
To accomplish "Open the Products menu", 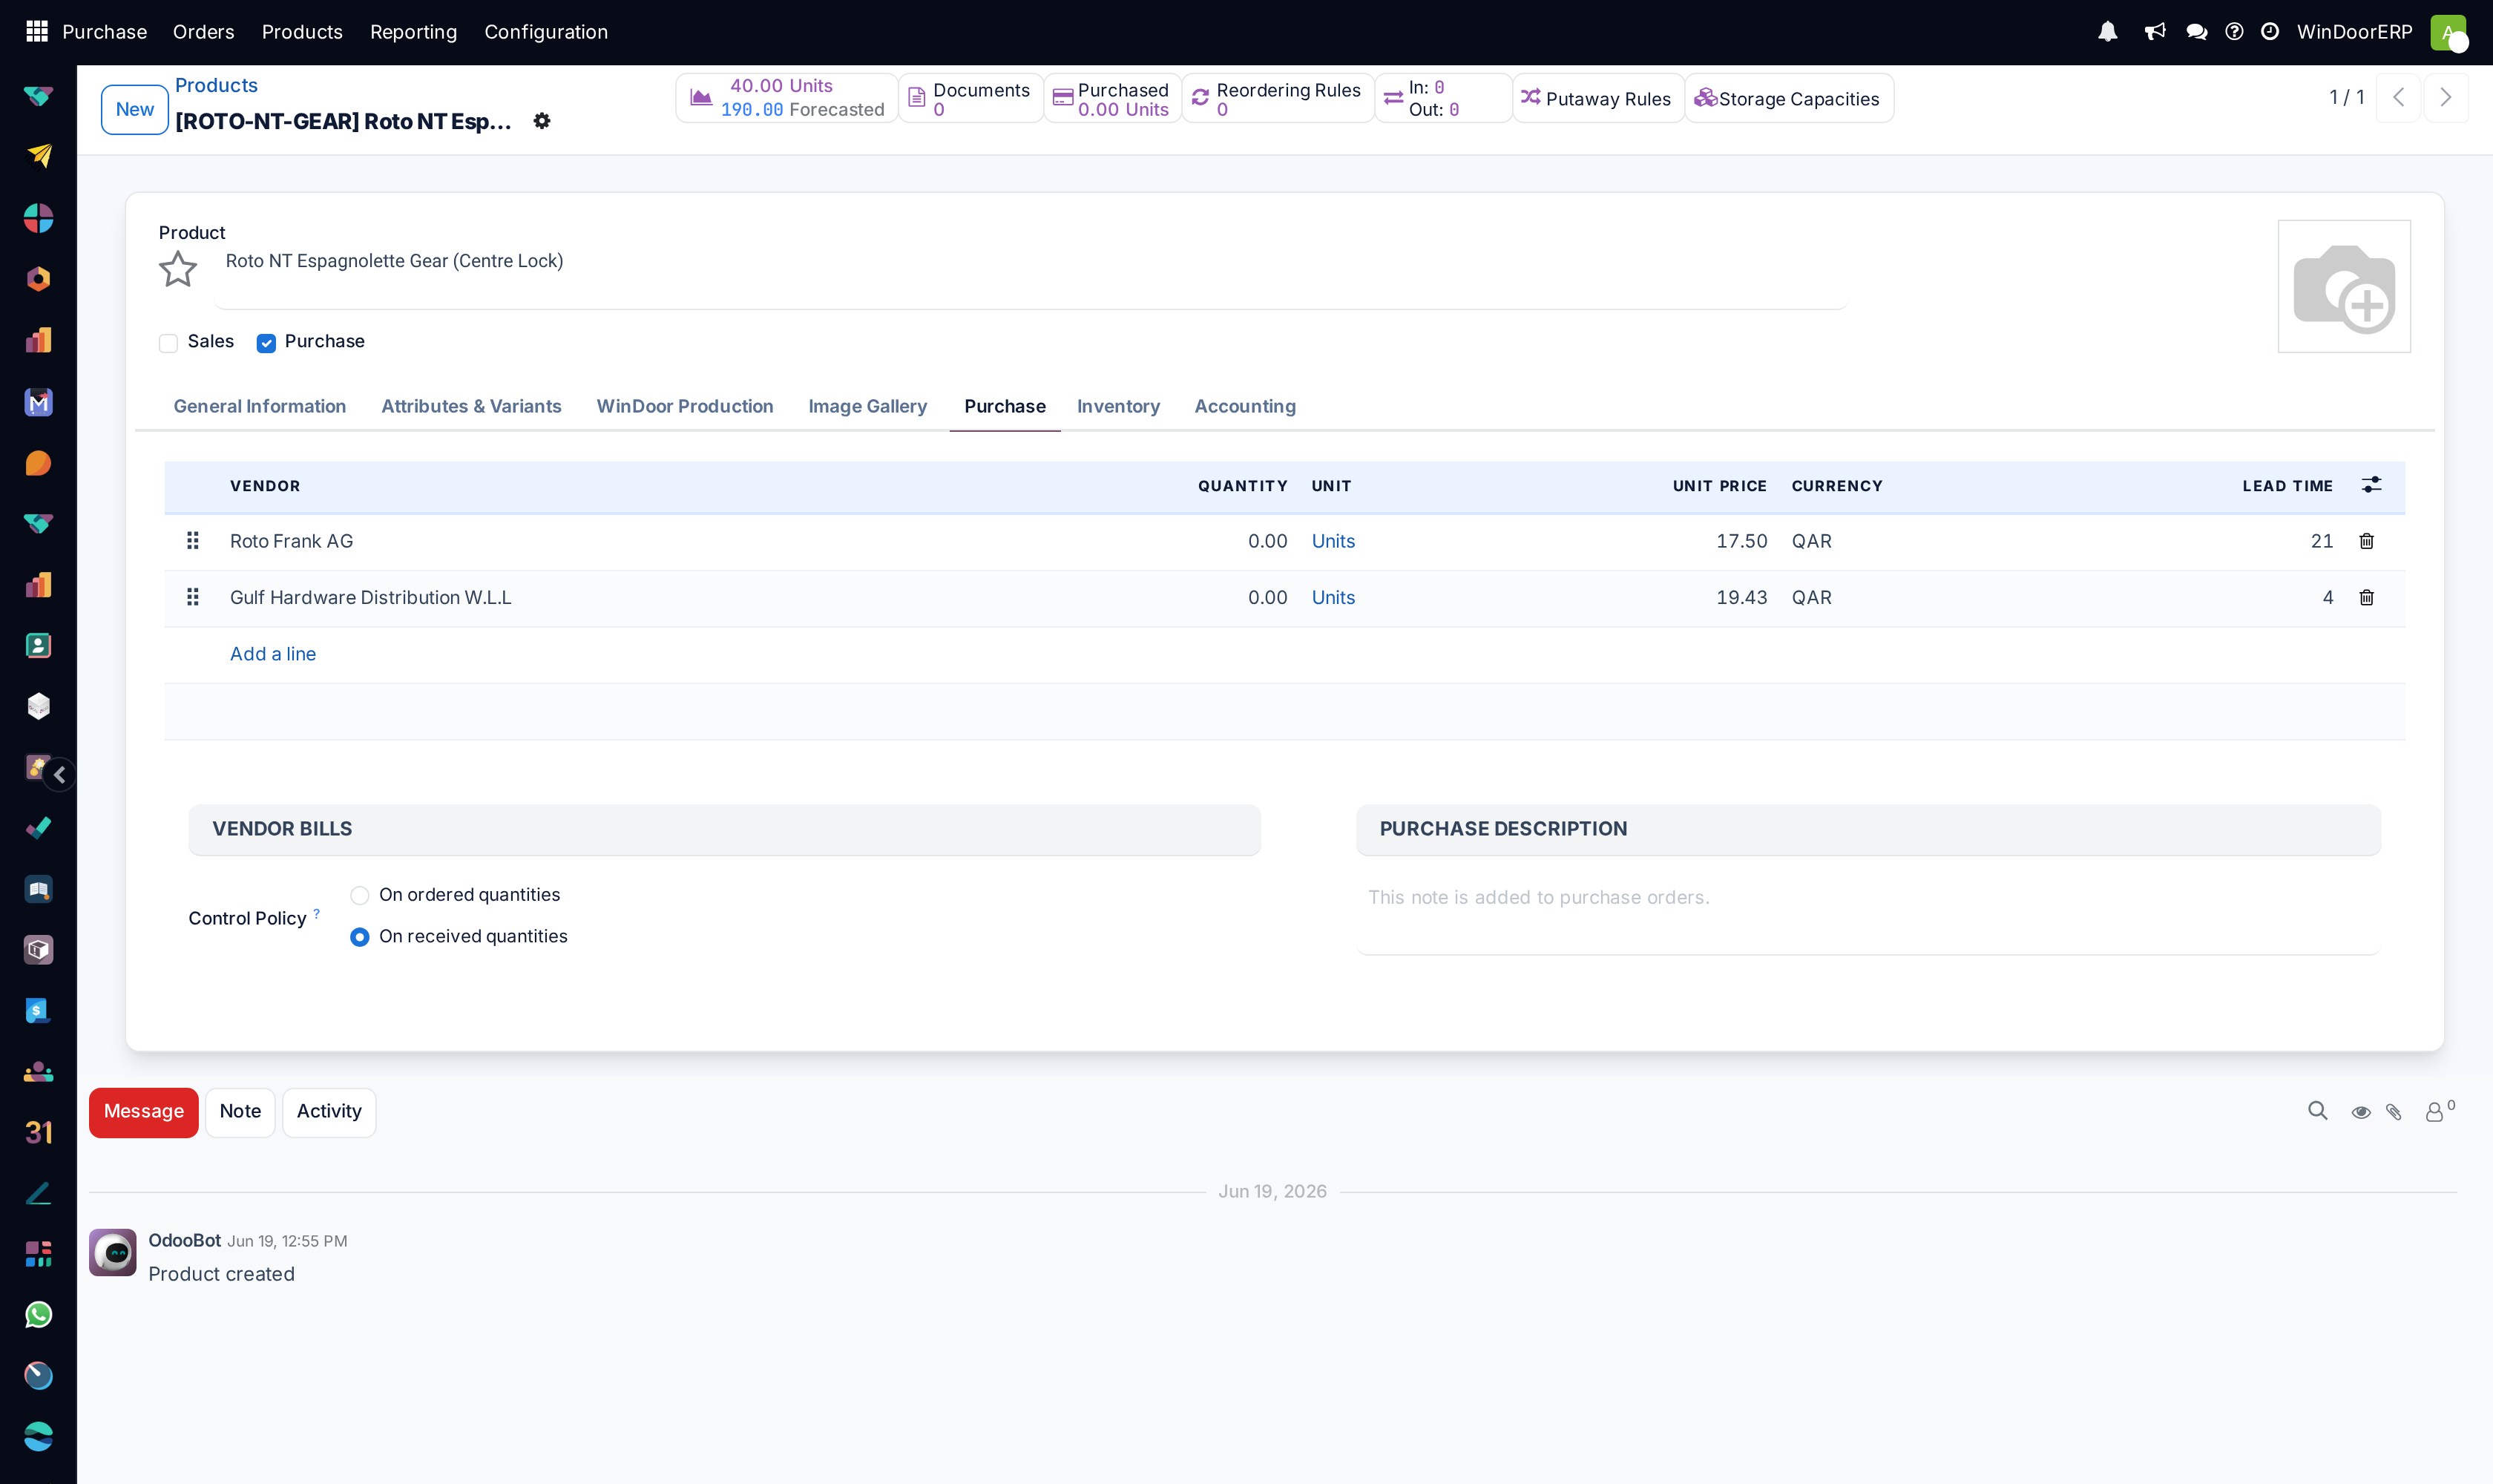I will [x=302, y=32].
